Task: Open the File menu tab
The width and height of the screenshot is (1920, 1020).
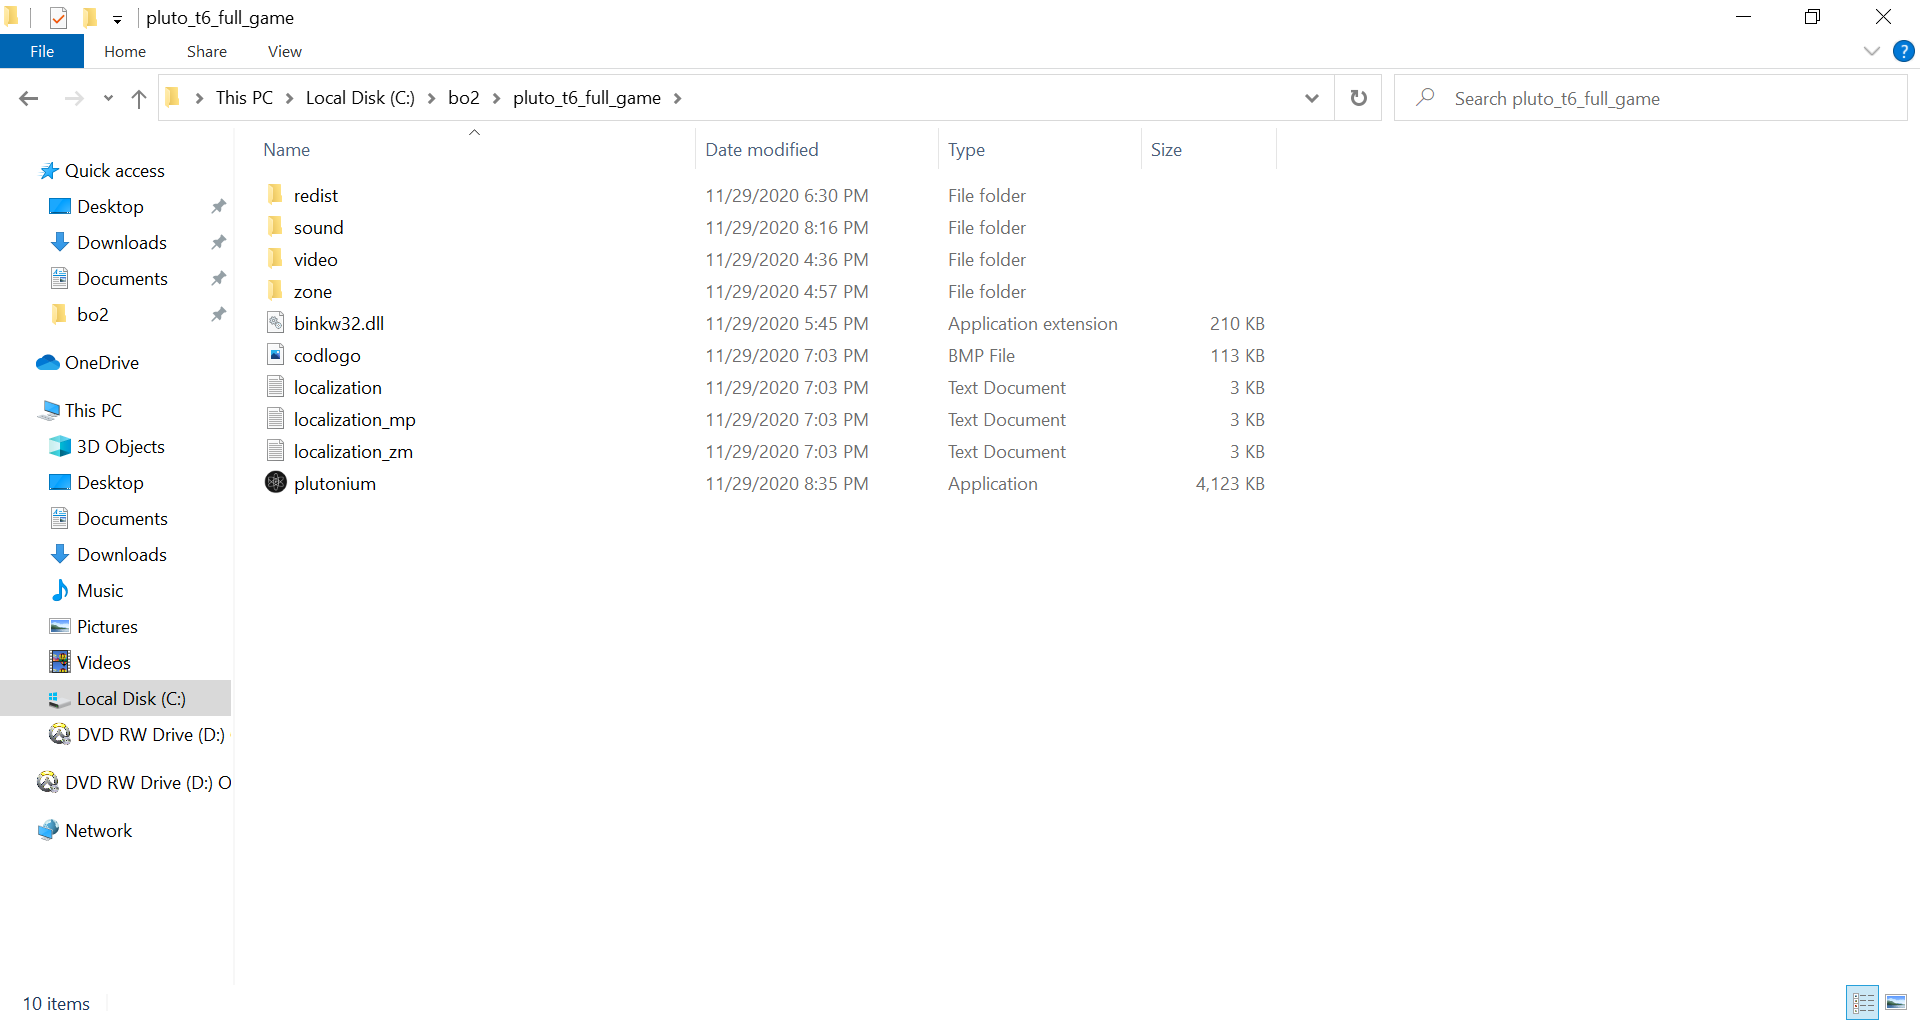Action: click(42, 51)
